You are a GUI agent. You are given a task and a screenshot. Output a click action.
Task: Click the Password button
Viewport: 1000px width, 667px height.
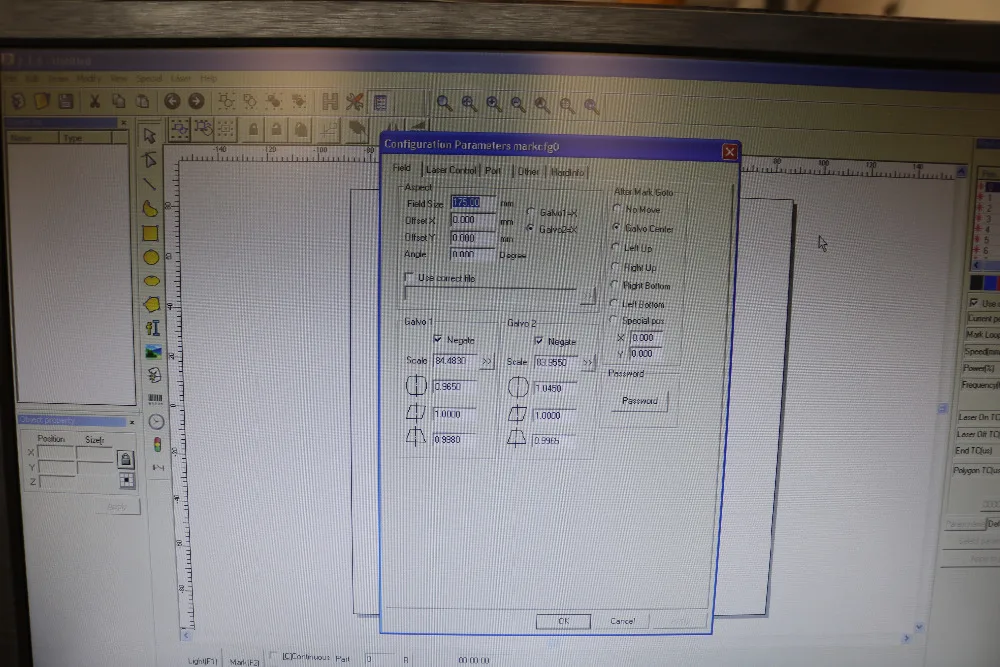click(x=640, y=400)
